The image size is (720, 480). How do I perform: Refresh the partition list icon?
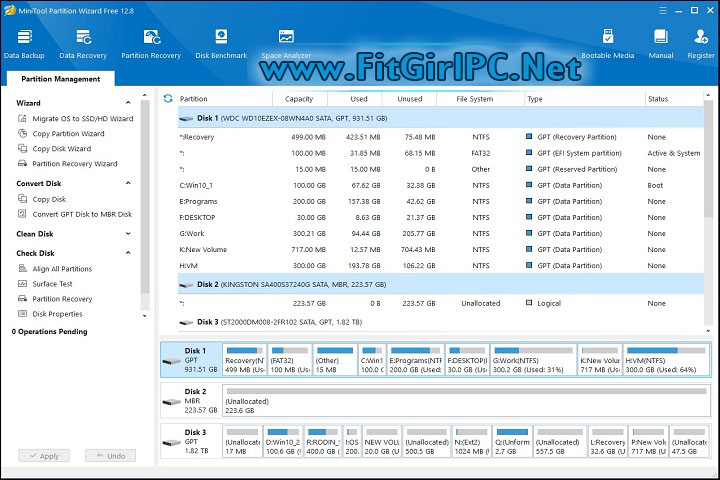click(168, 98)
